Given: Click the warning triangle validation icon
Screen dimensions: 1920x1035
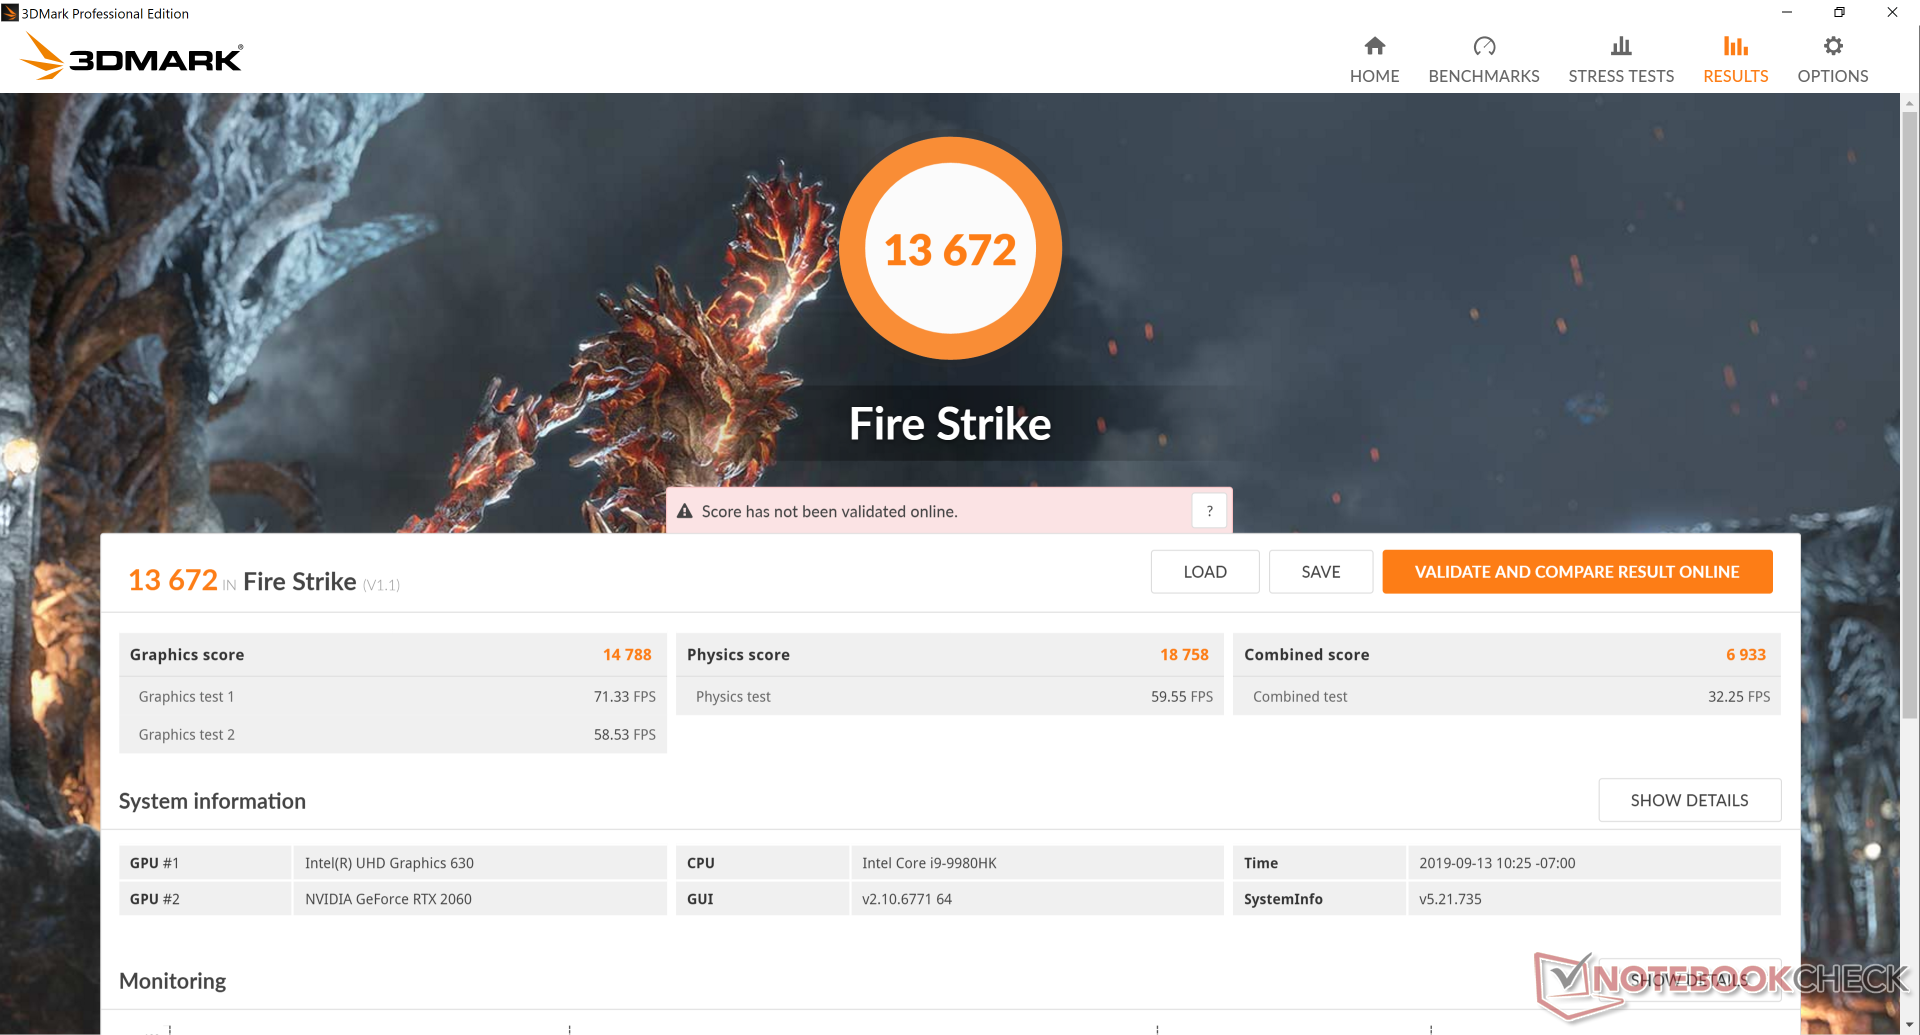Looking at the screenshot, I should [685, 511].
